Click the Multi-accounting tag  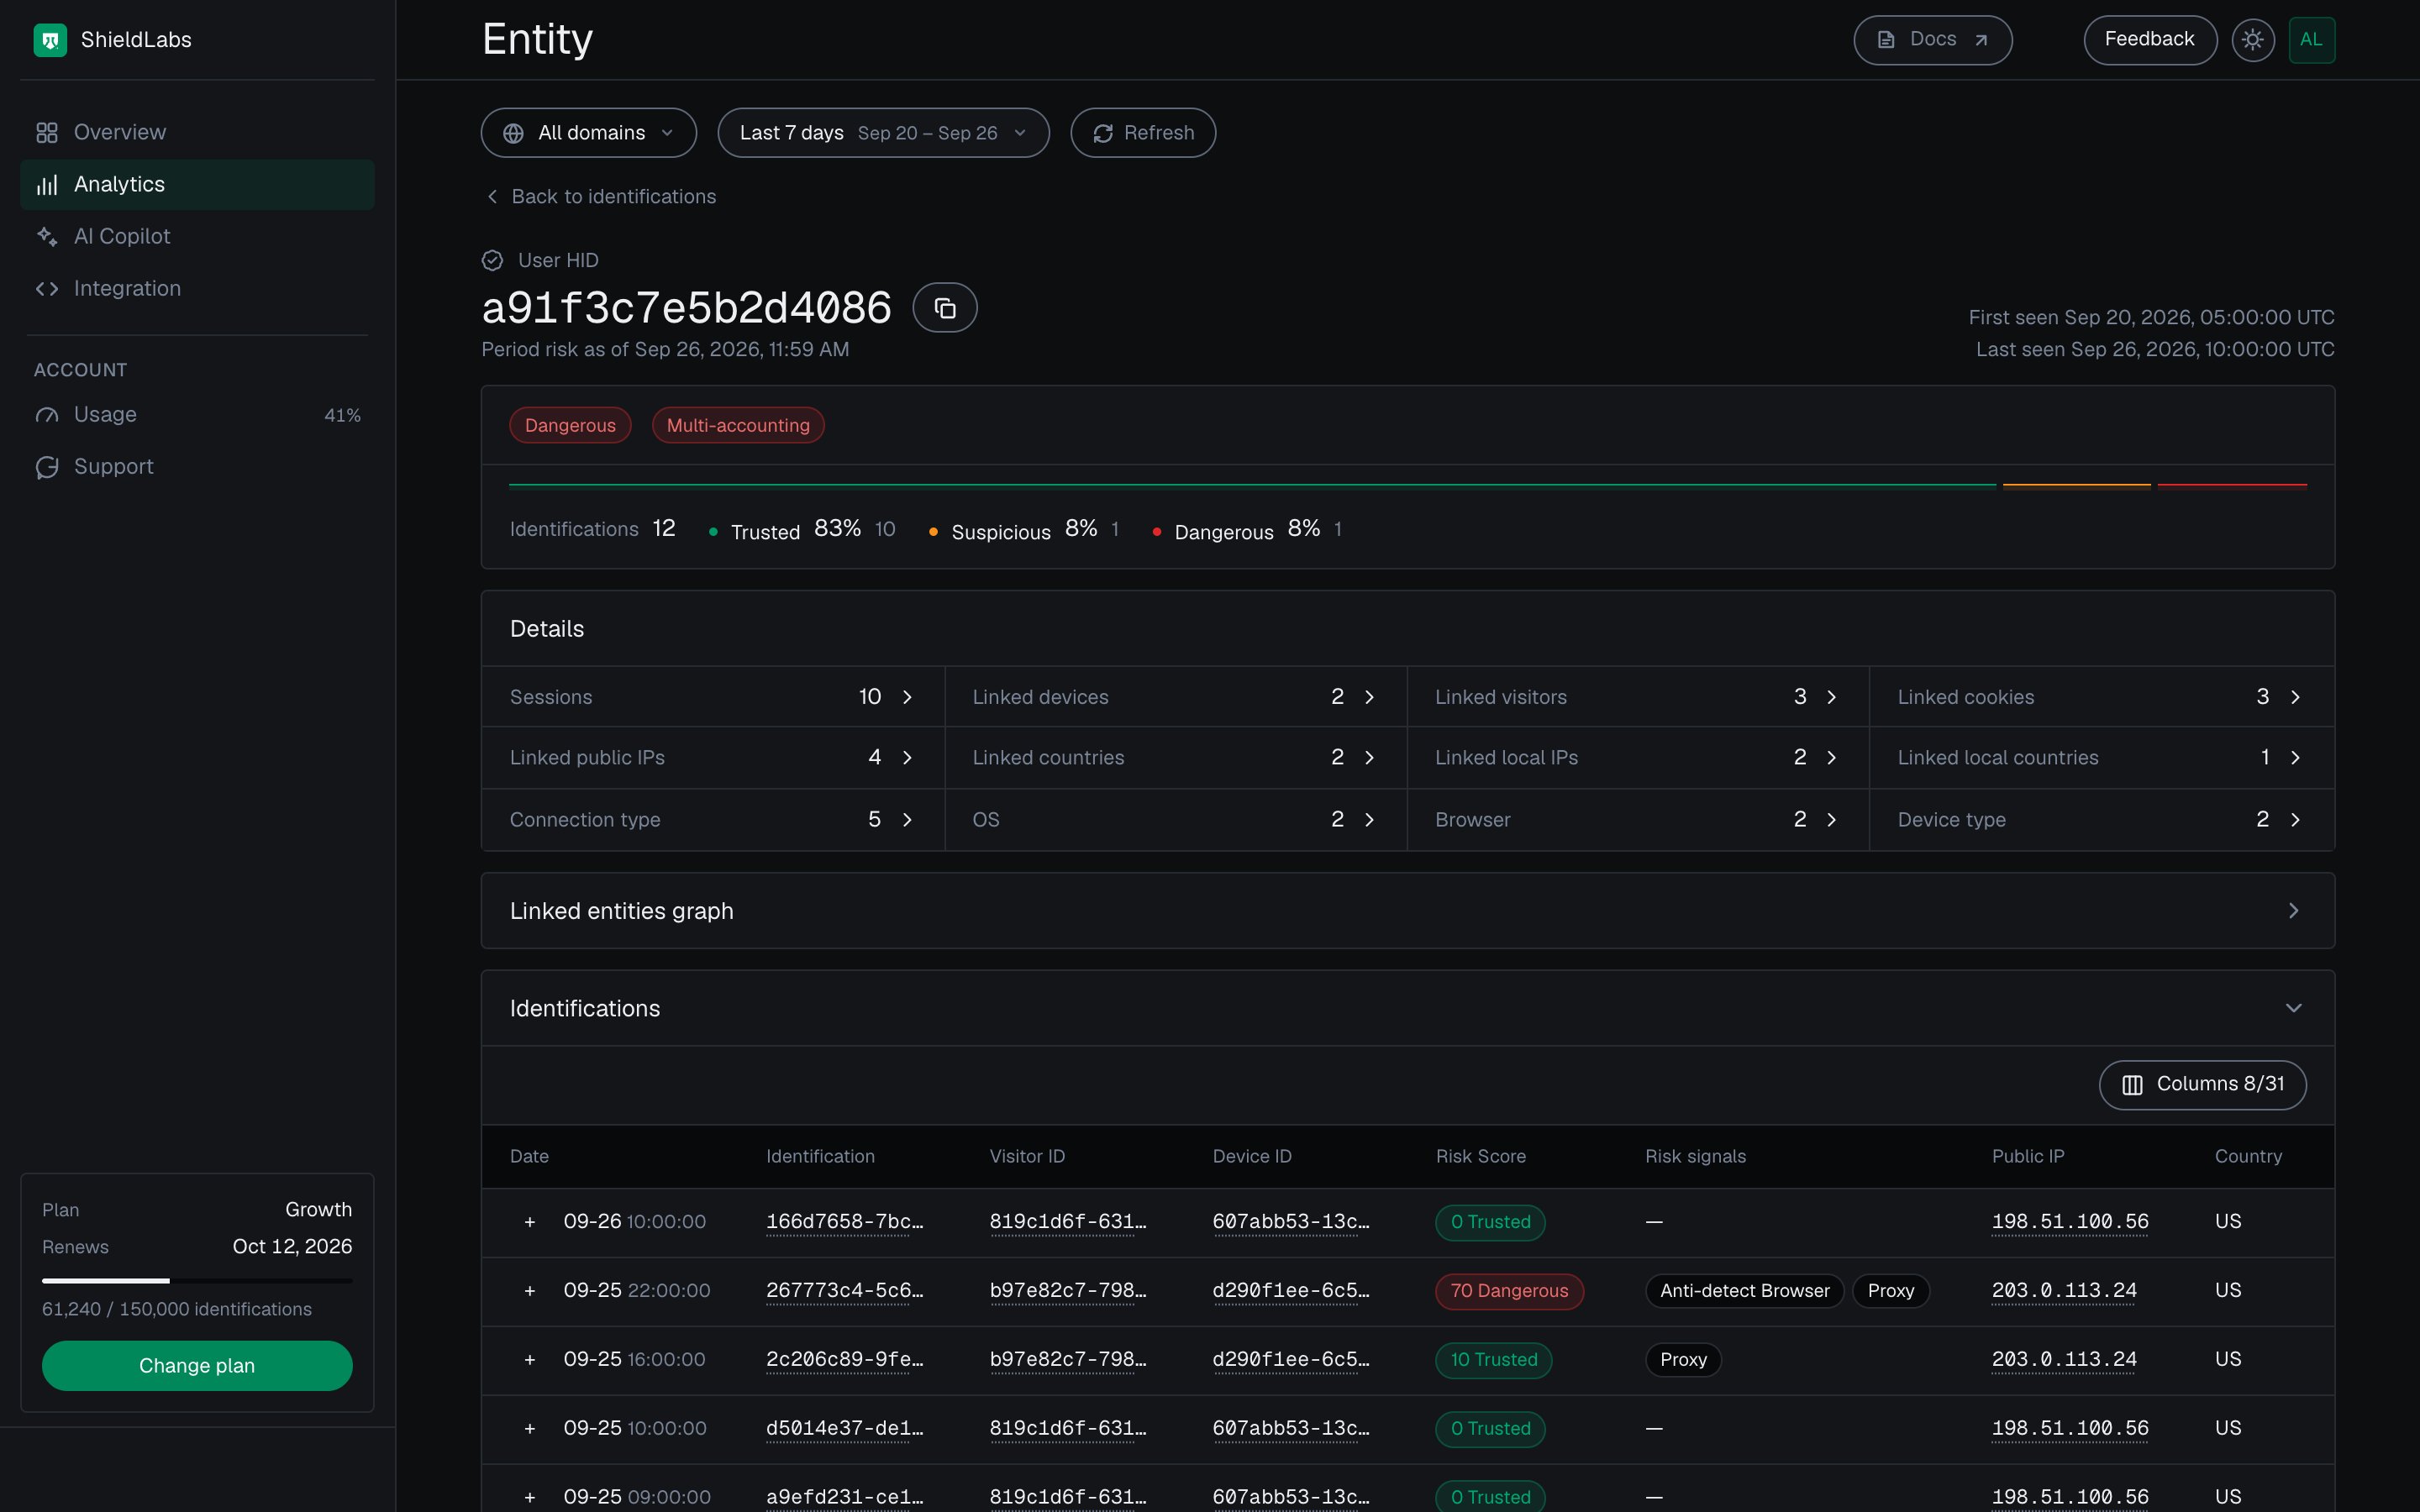tap(738, 425)
